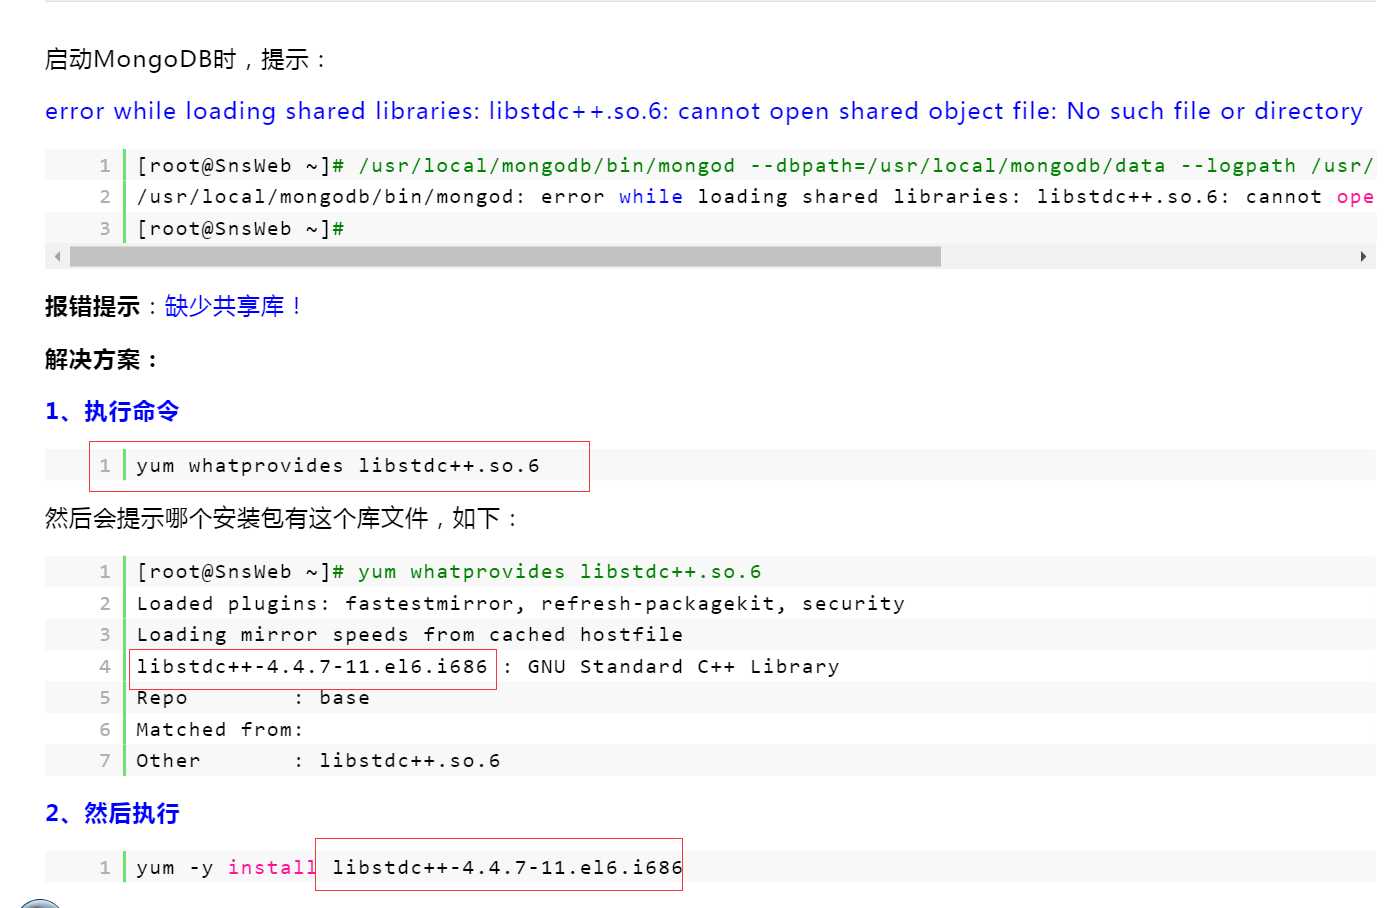
Task: Click the blue error message about libstdc++.so.6
Action: 704,111
